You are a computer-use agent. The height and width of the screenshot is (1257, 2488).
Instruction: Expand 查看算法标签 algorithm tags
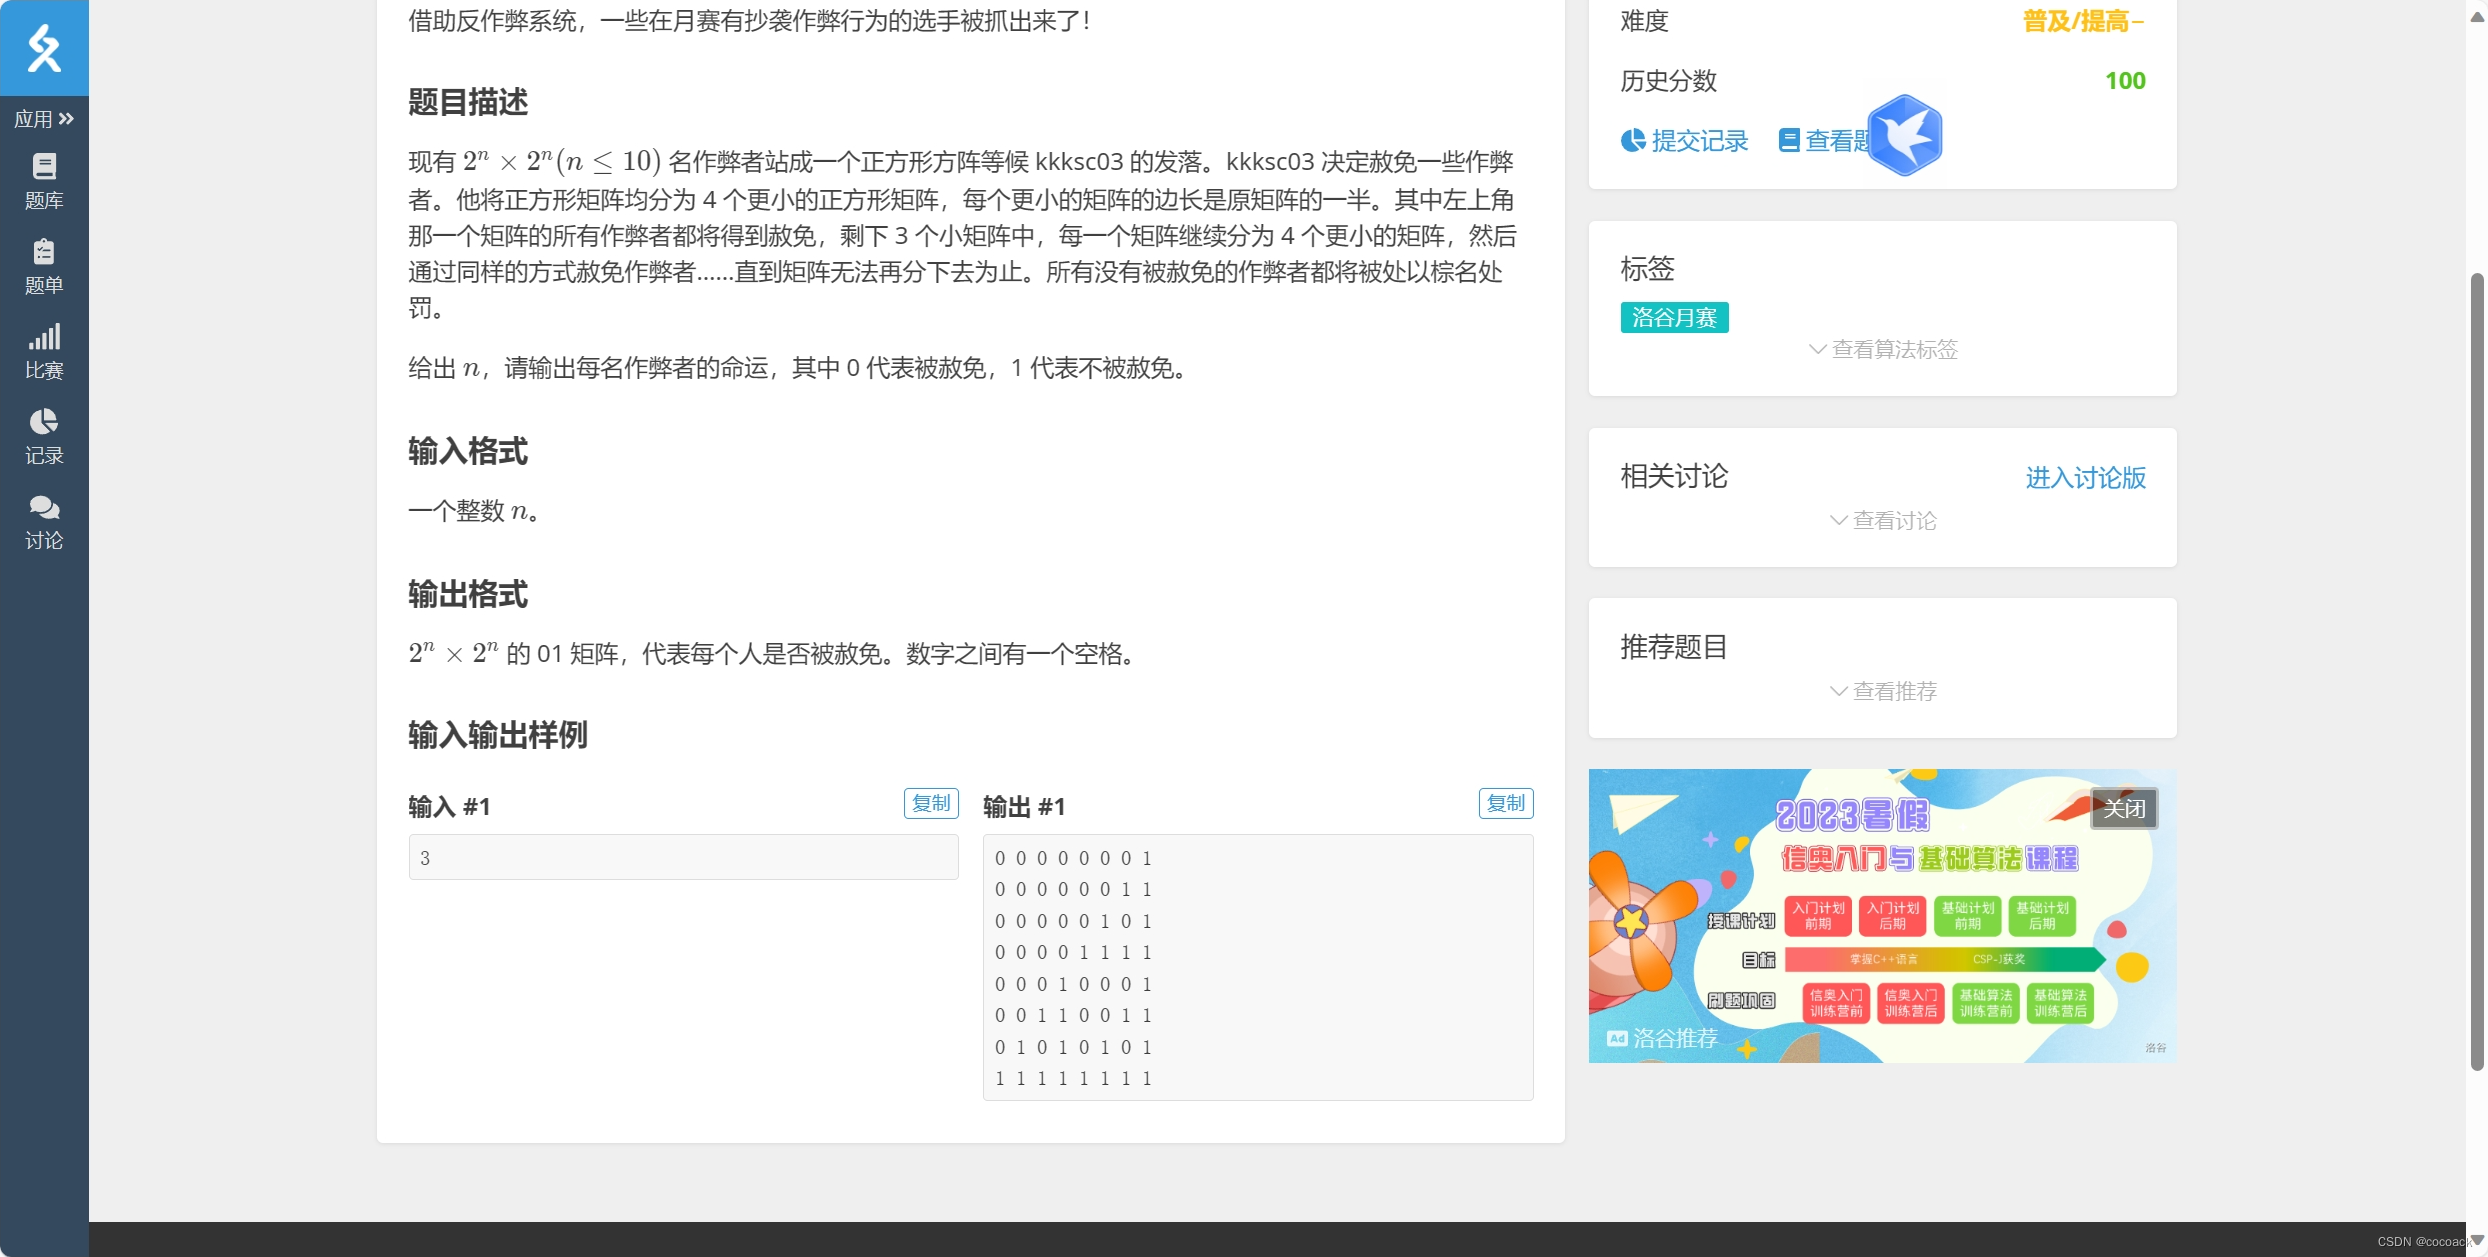[x=1883, y=349]
